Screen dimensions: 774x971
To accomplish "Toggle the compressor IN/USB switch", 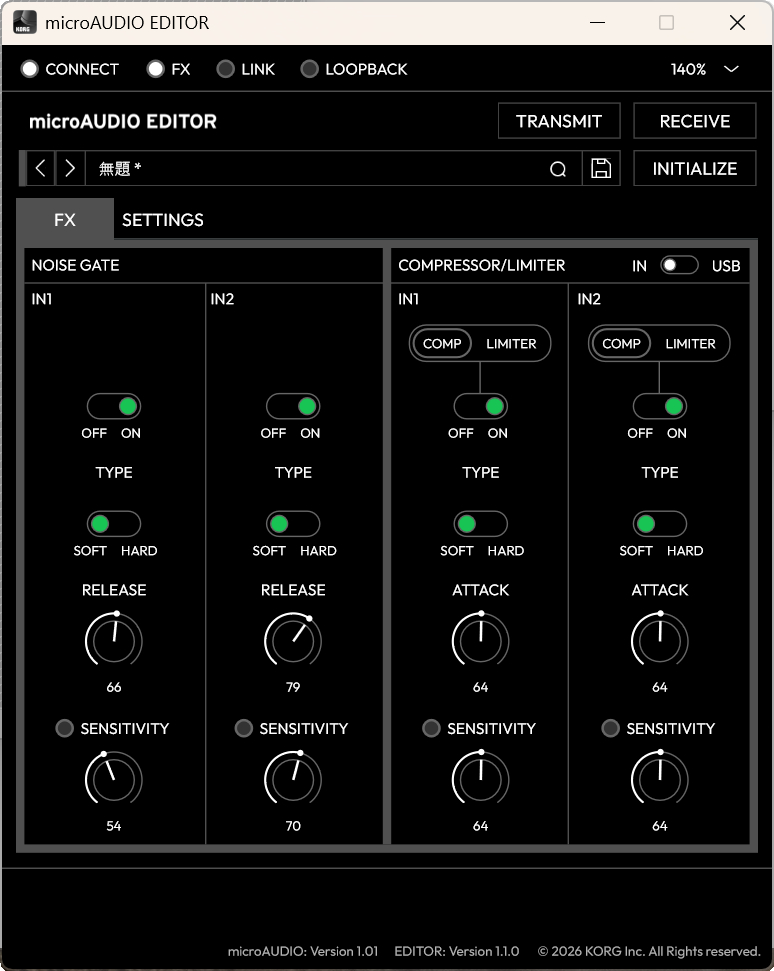I will pyautogui.click(x=679, y=265).
